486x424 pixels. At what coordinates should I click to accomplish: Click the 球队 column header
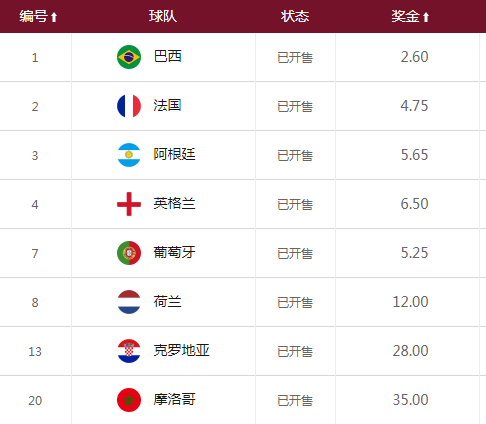[163, 16]
